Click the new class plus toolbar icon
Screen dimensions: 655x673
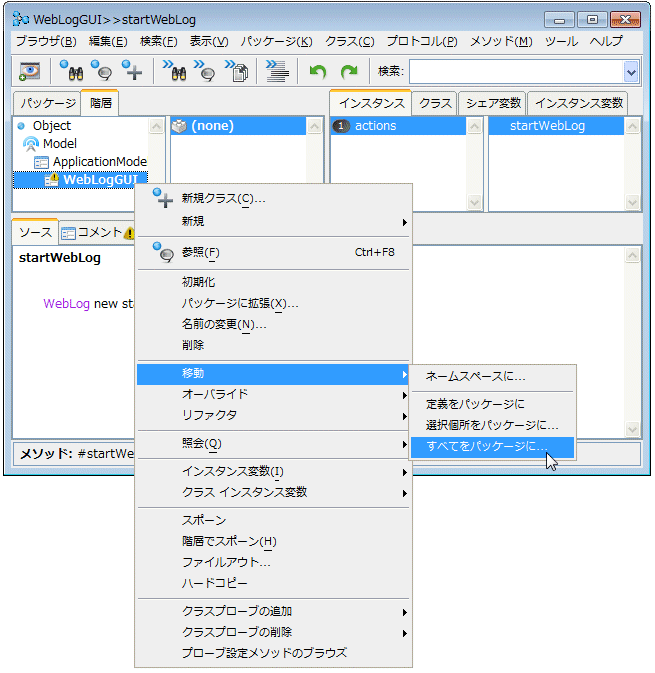tap(132, 71)
